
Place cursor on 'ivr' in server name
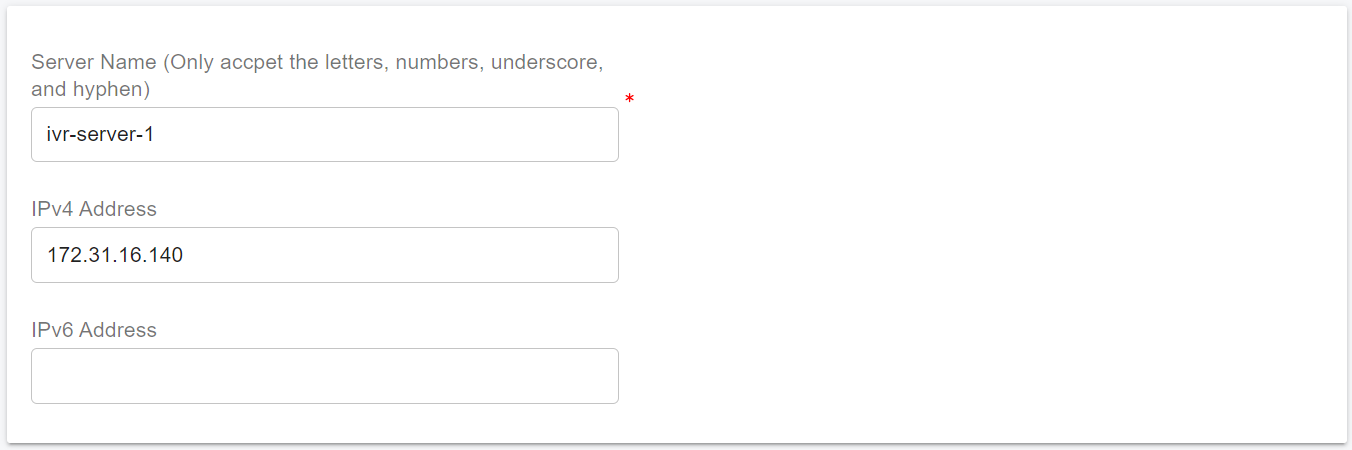coord(58,135)
